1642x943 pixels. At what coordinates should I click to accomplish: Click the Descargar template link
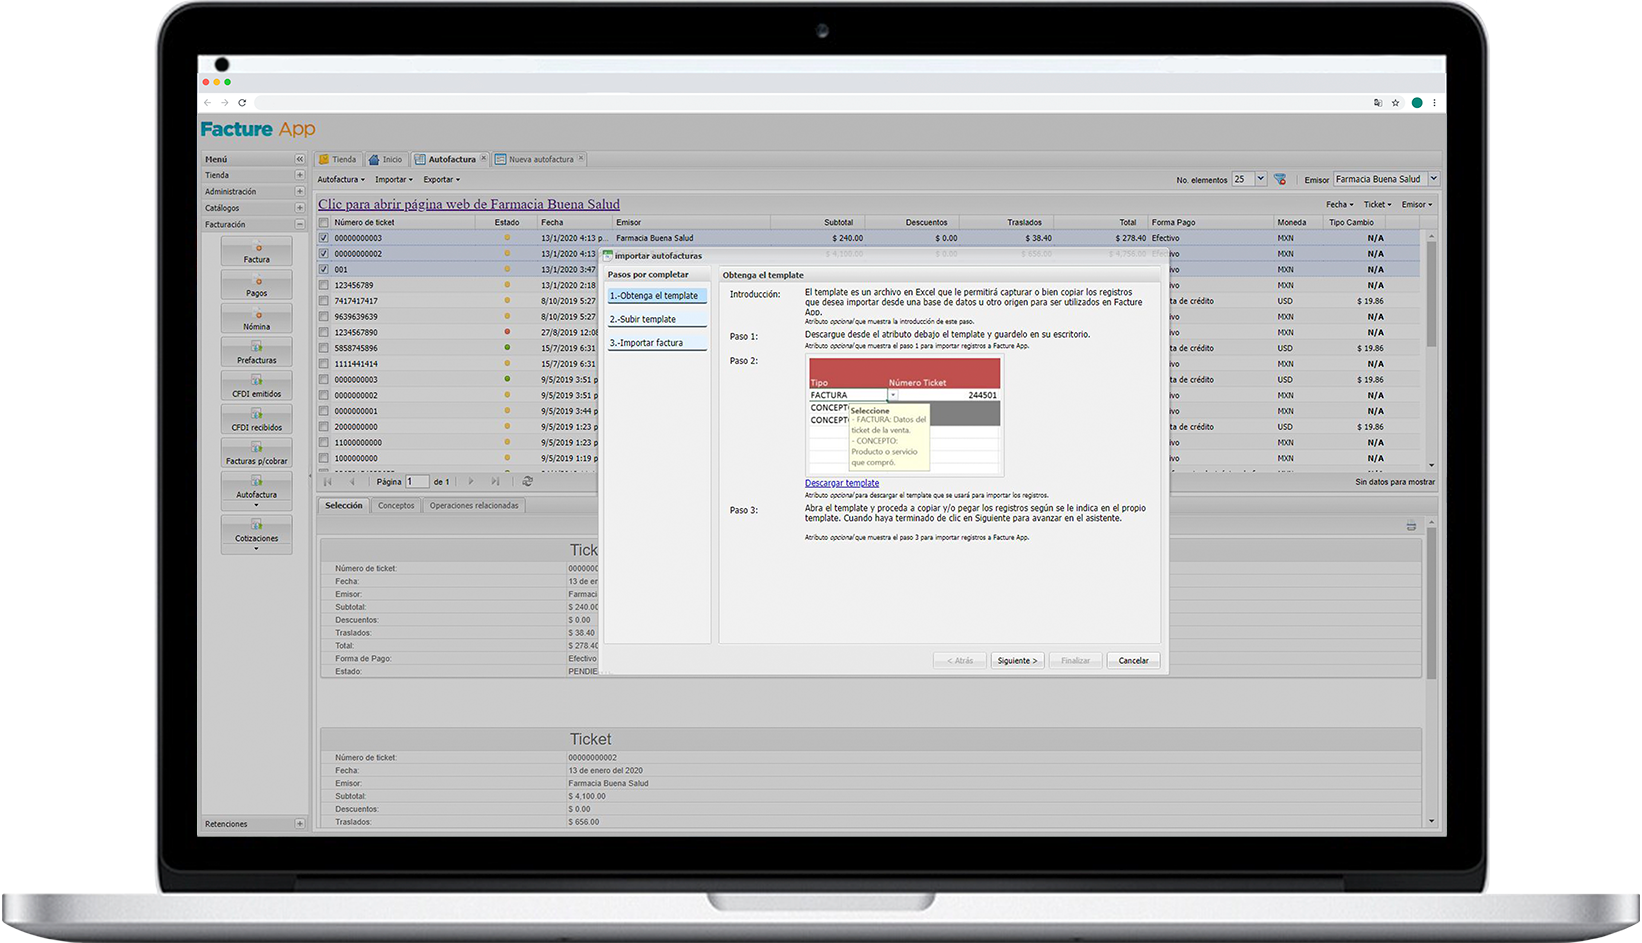click(842, 483)
